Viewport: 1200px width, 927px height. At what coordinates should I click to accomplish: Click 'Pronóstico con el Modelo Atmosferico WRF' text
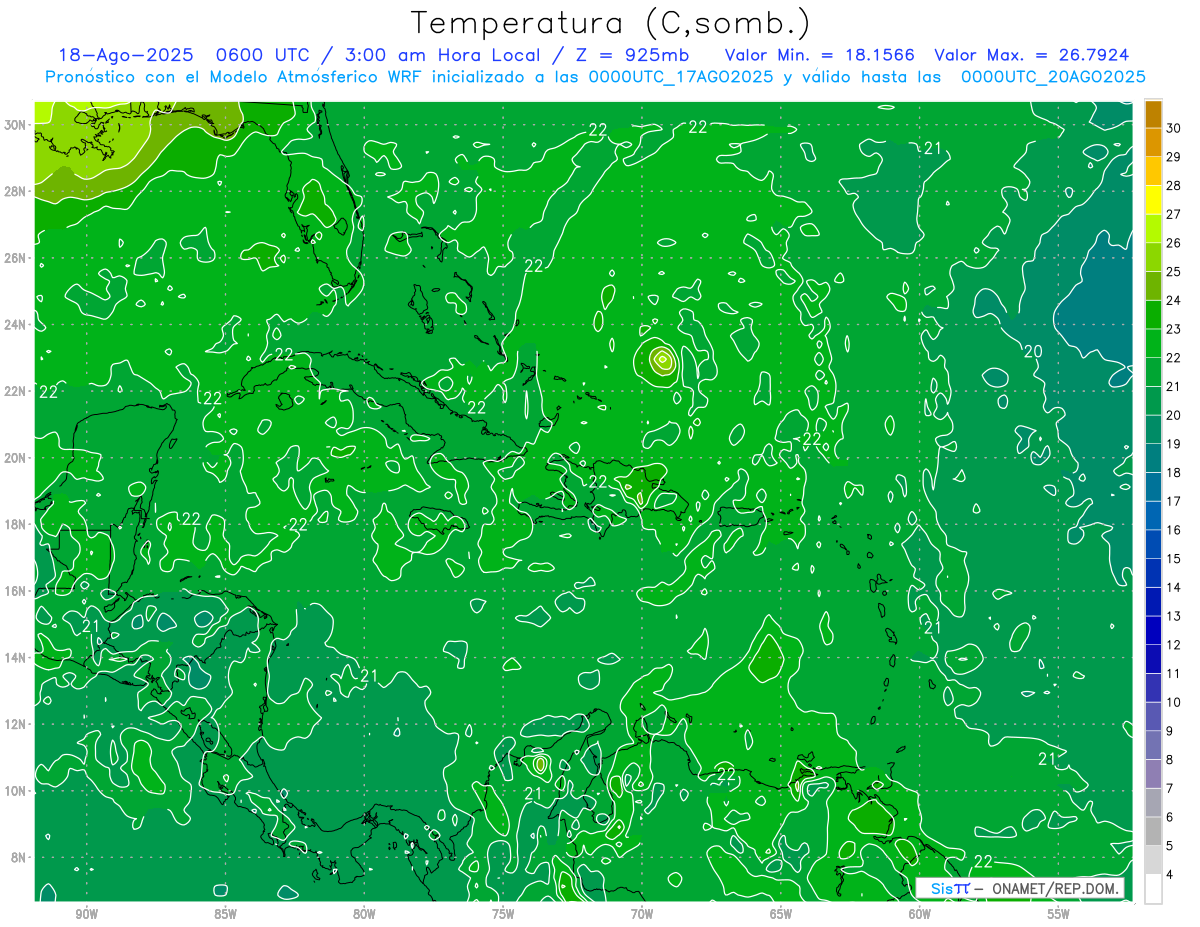coord(234,76)
